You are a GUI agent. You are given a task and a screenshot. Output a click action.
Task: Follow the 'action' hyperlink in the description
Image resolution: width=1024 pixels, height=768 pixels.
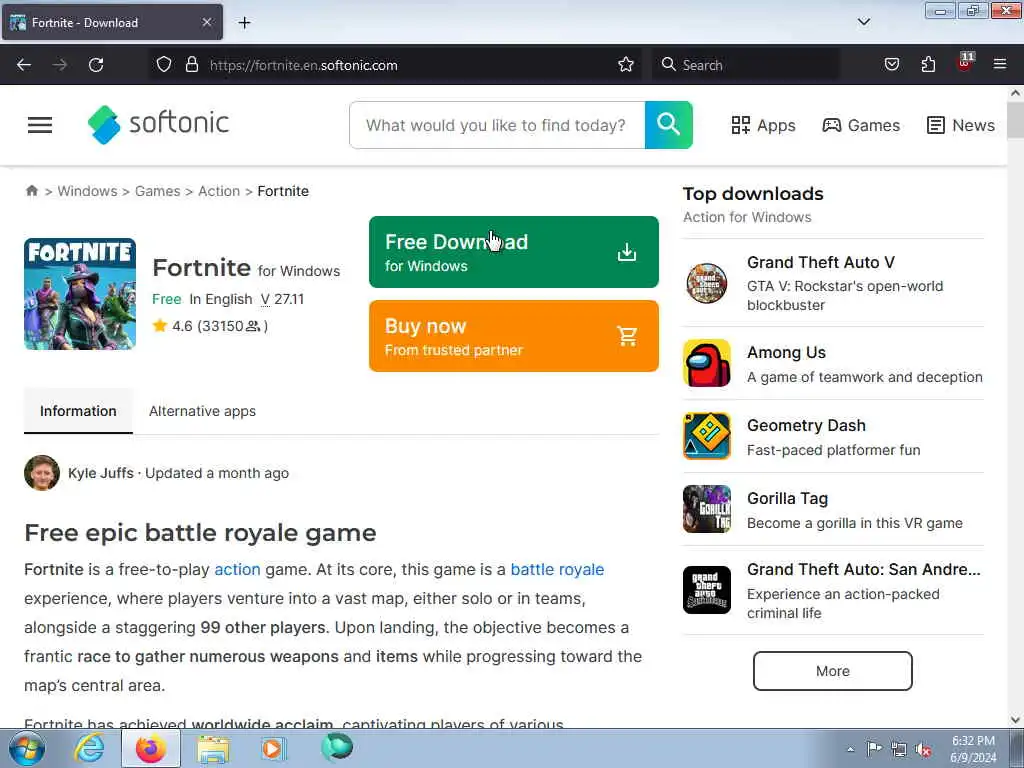237,569
